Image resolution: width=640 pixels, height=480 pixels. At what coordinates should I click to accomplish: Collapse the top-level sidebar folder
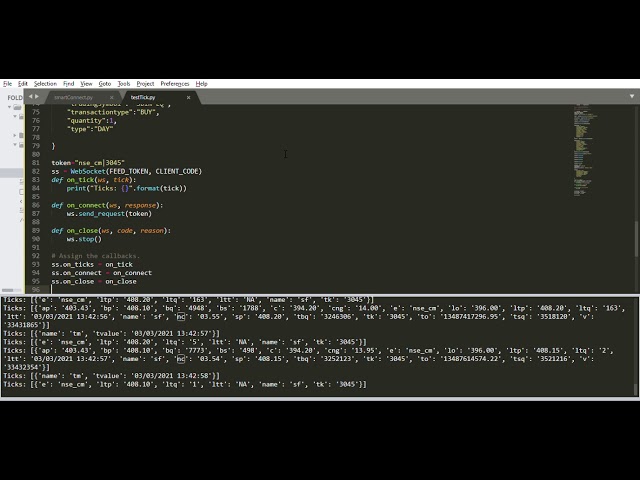click(9, 107)
